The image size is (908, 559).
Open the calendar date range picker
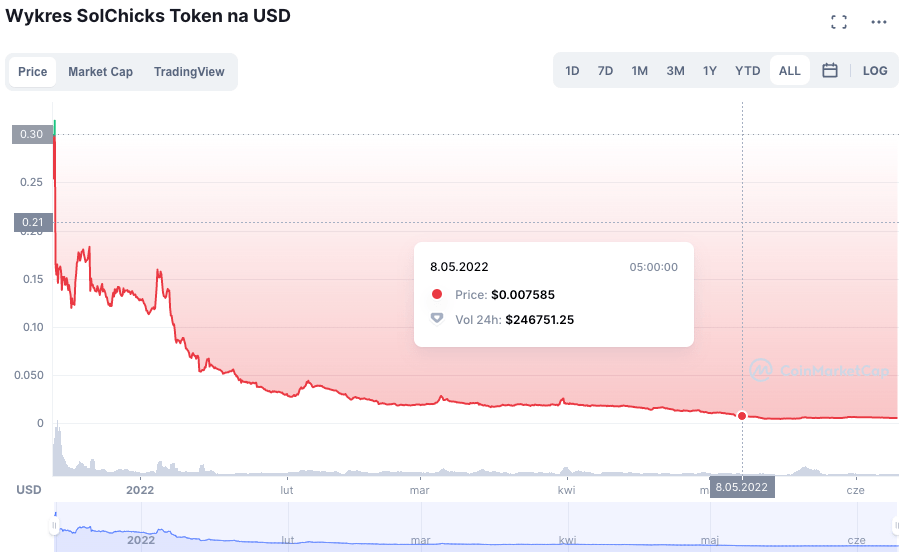pos(830,71)
